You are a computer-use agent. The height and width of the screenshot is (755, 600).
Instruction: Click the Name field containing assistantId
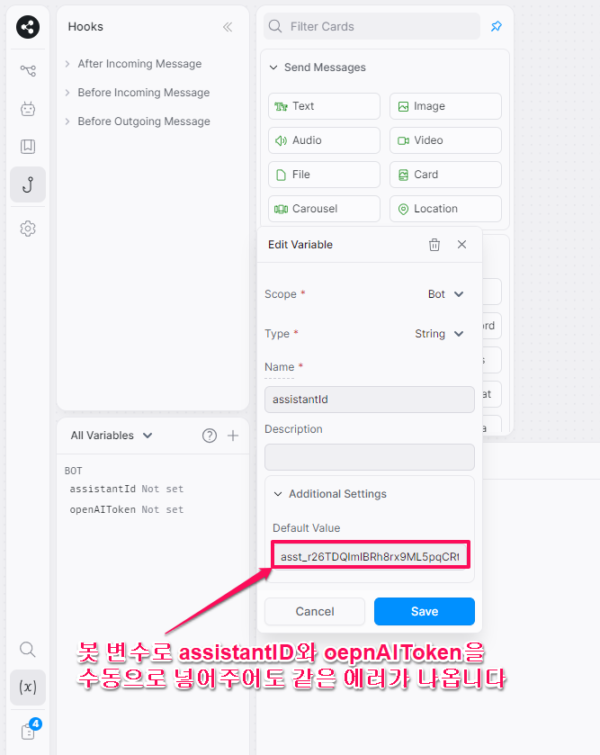coord(369,399)
